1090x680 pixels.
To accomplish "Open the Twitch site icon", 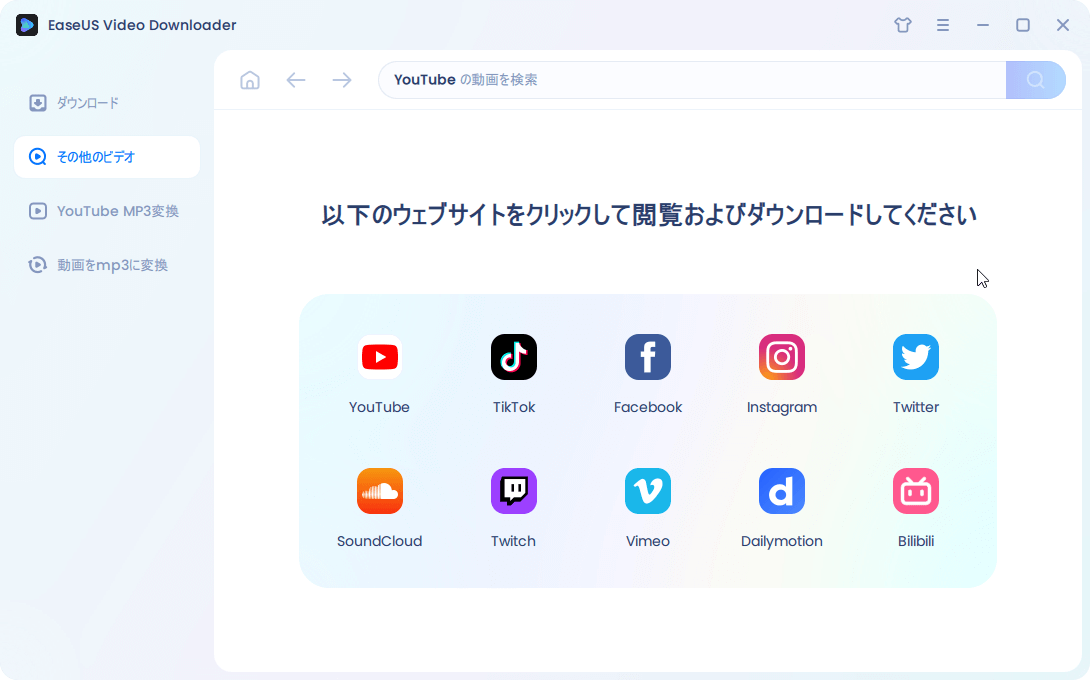I will pos(513,491).
